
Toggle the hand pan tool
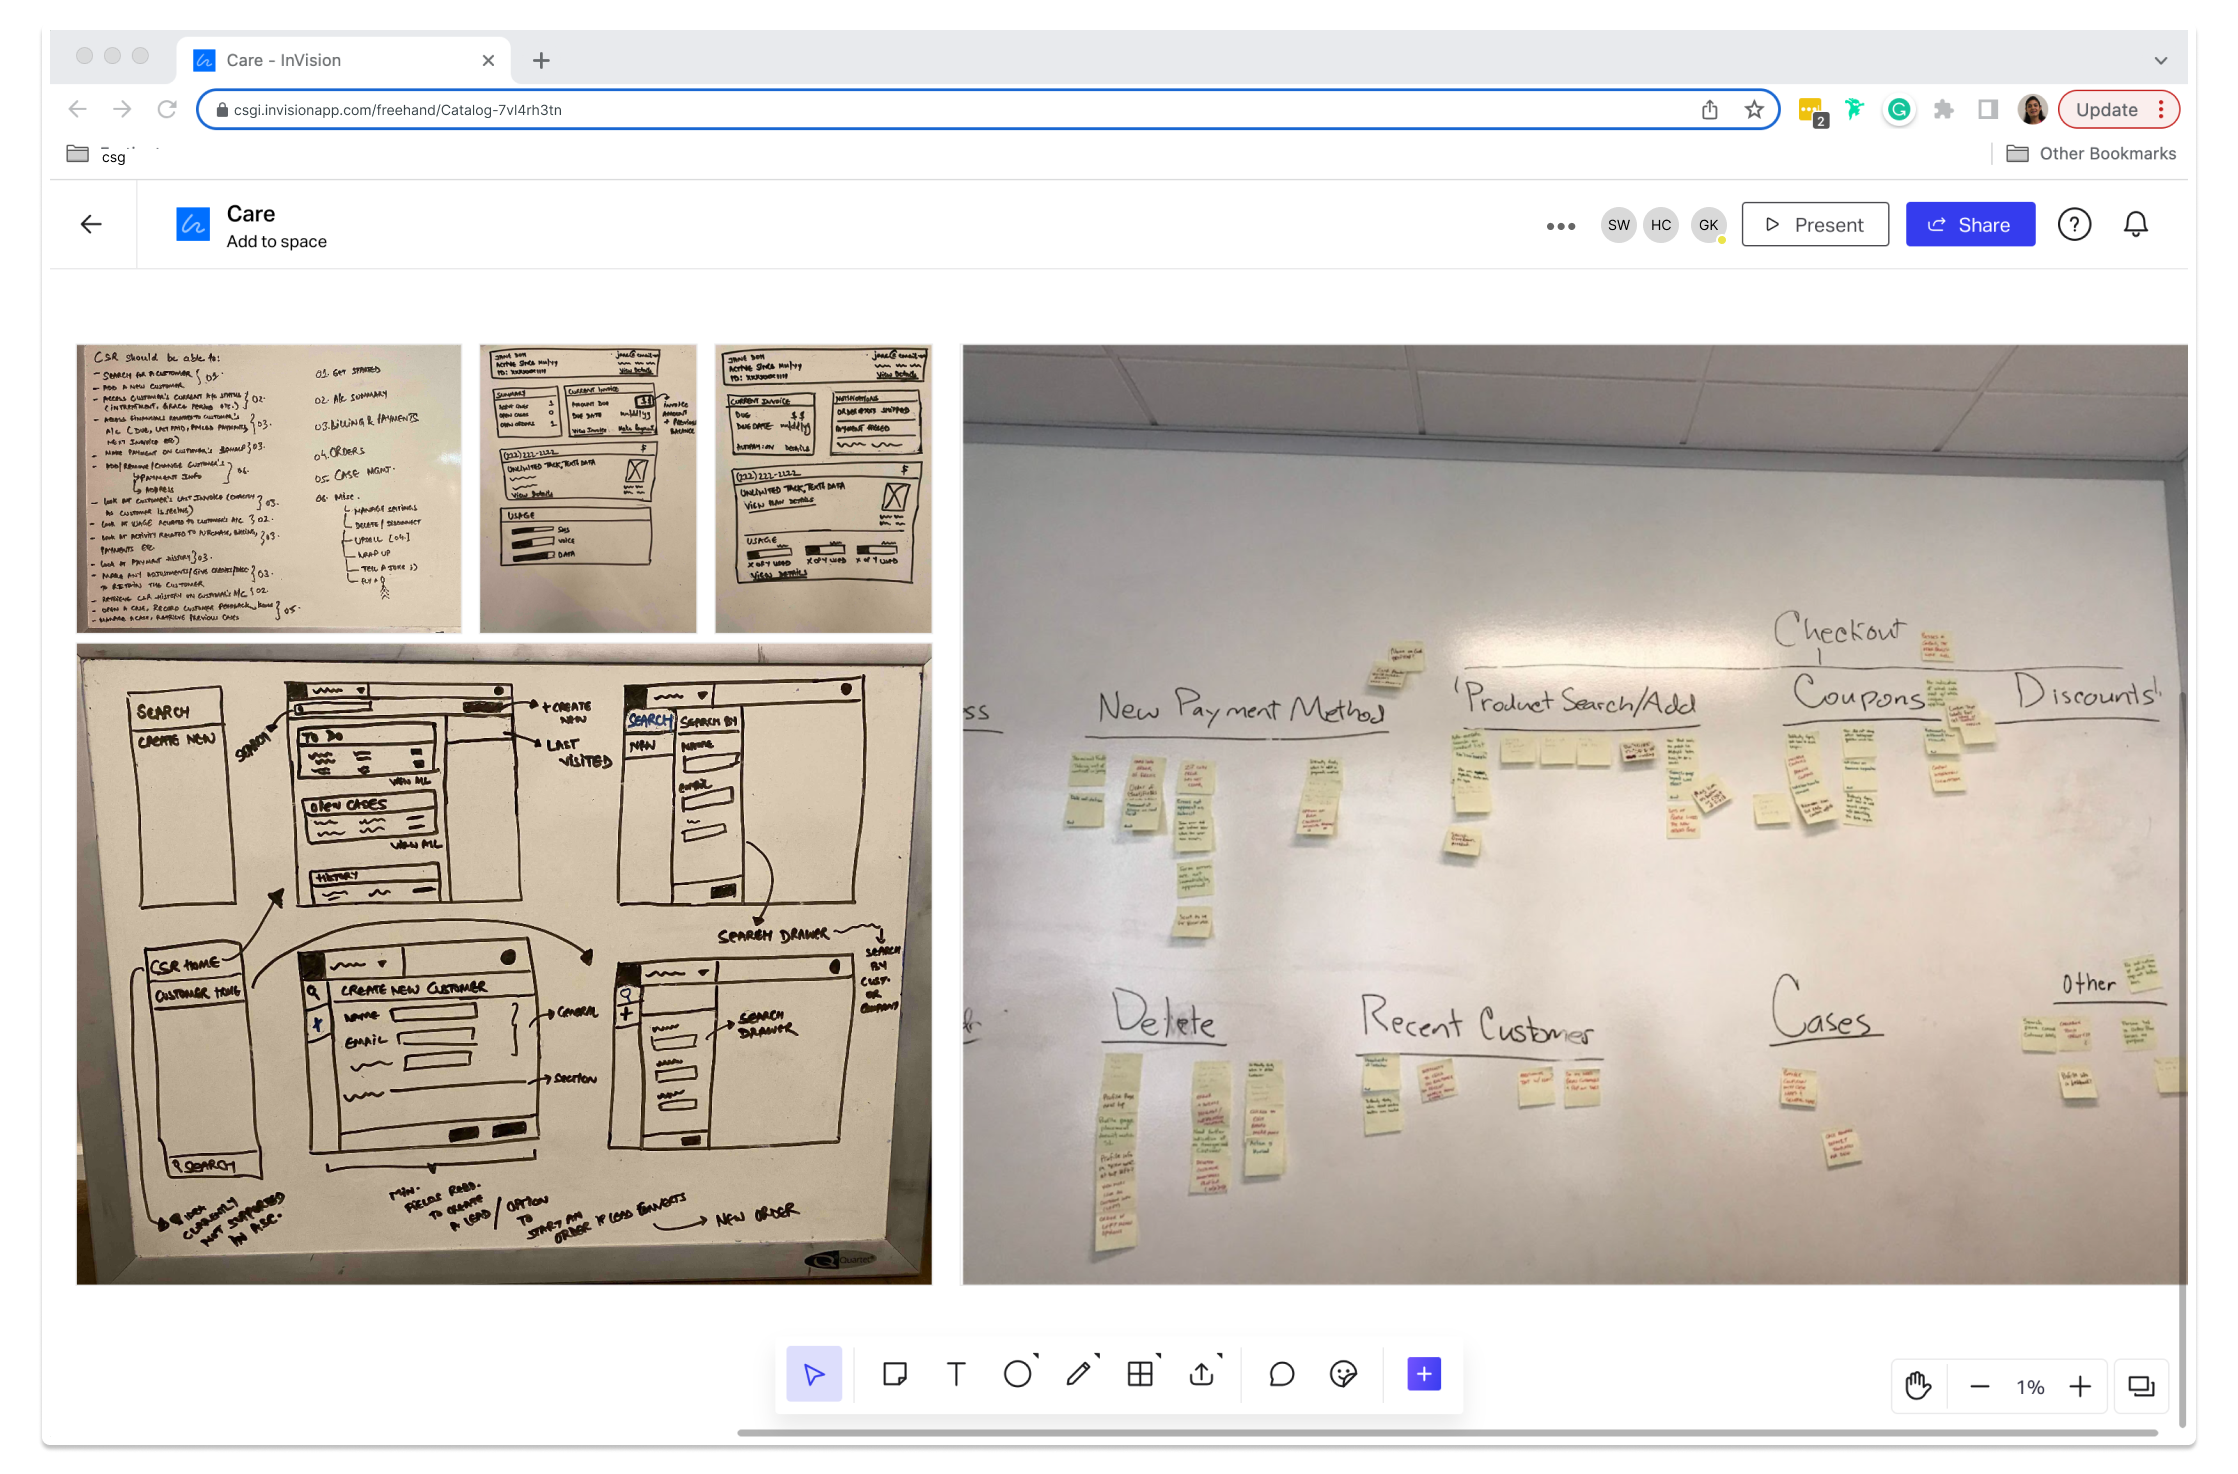[x=1918, y=1386]
